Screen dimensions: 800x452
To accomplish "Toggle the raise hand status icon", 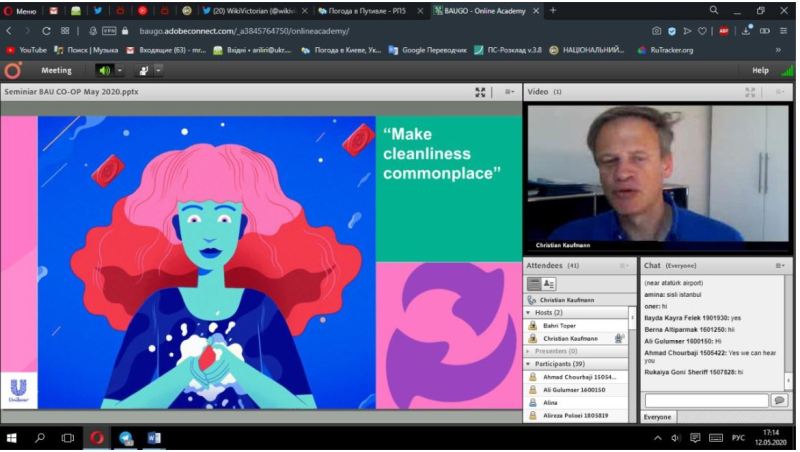I will [x=143, y=71].
